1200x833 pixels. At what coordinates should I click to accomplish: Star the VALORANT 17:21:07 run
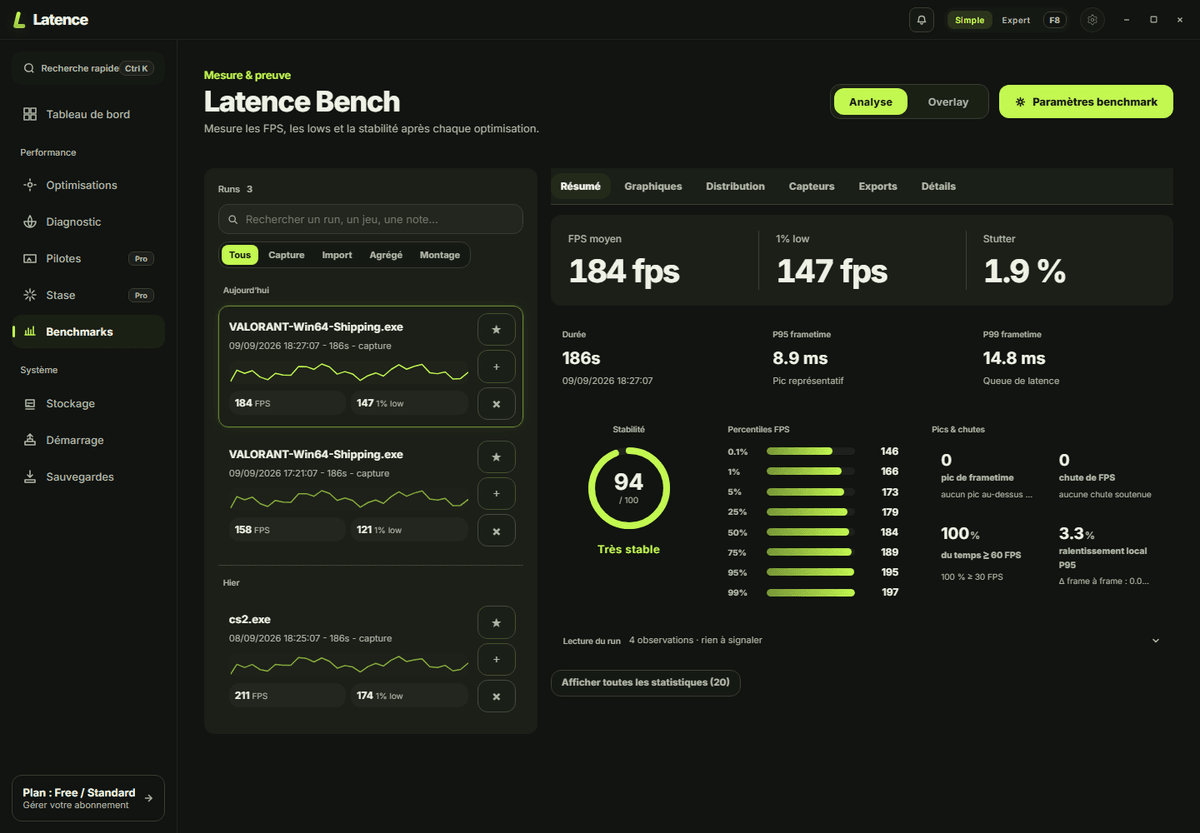pyautogui.click(x=496, y=456)
